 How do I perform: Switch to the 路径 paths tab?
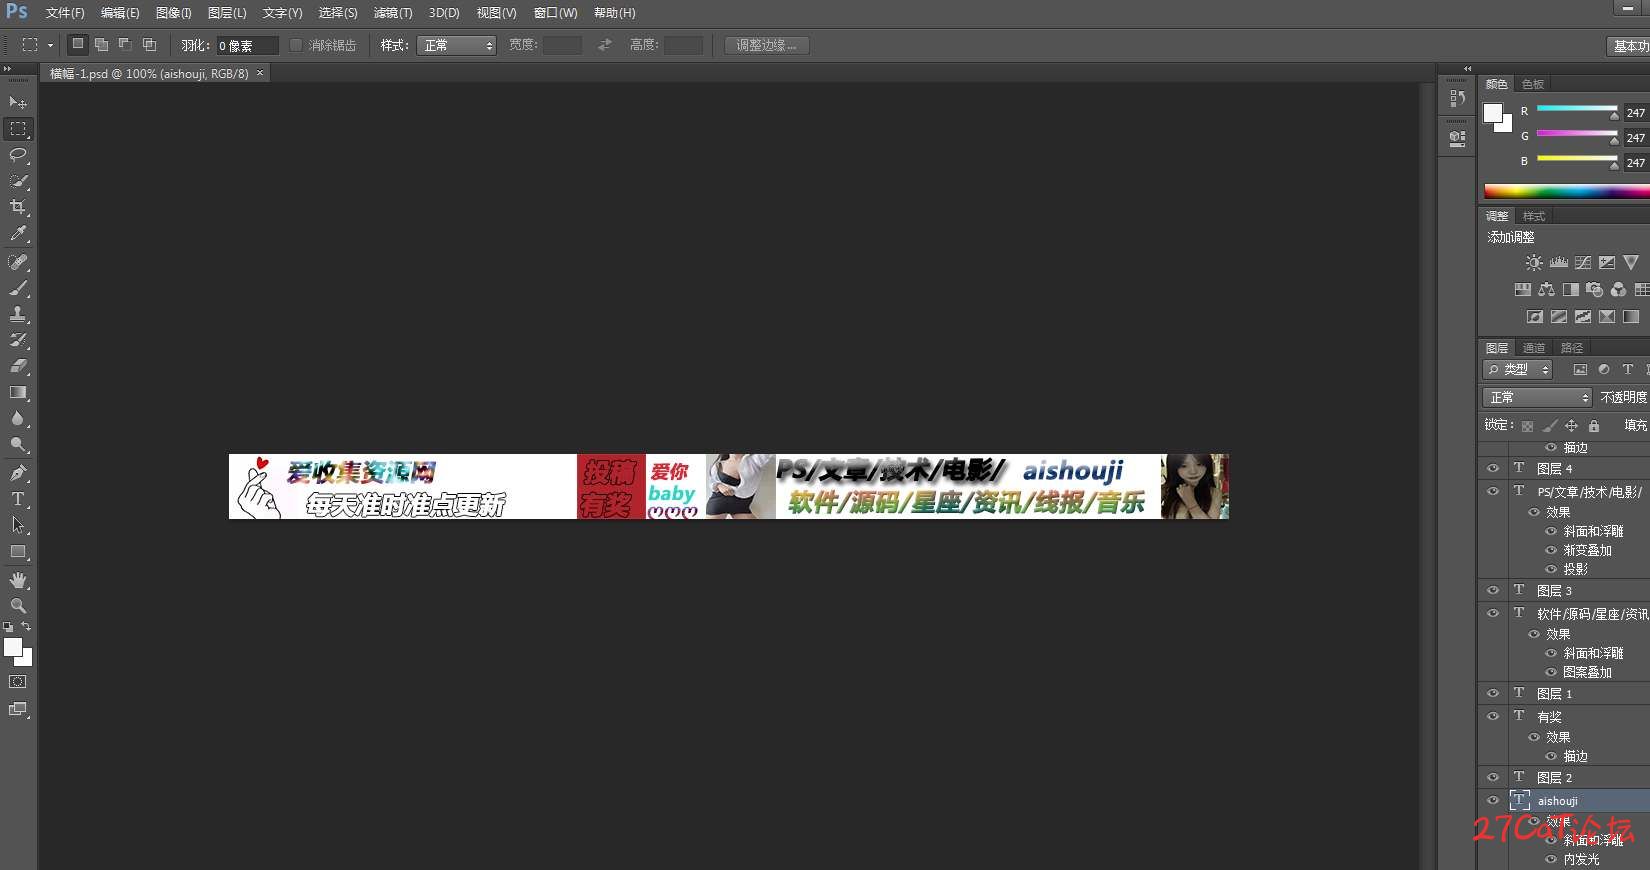coord(1572,348)
